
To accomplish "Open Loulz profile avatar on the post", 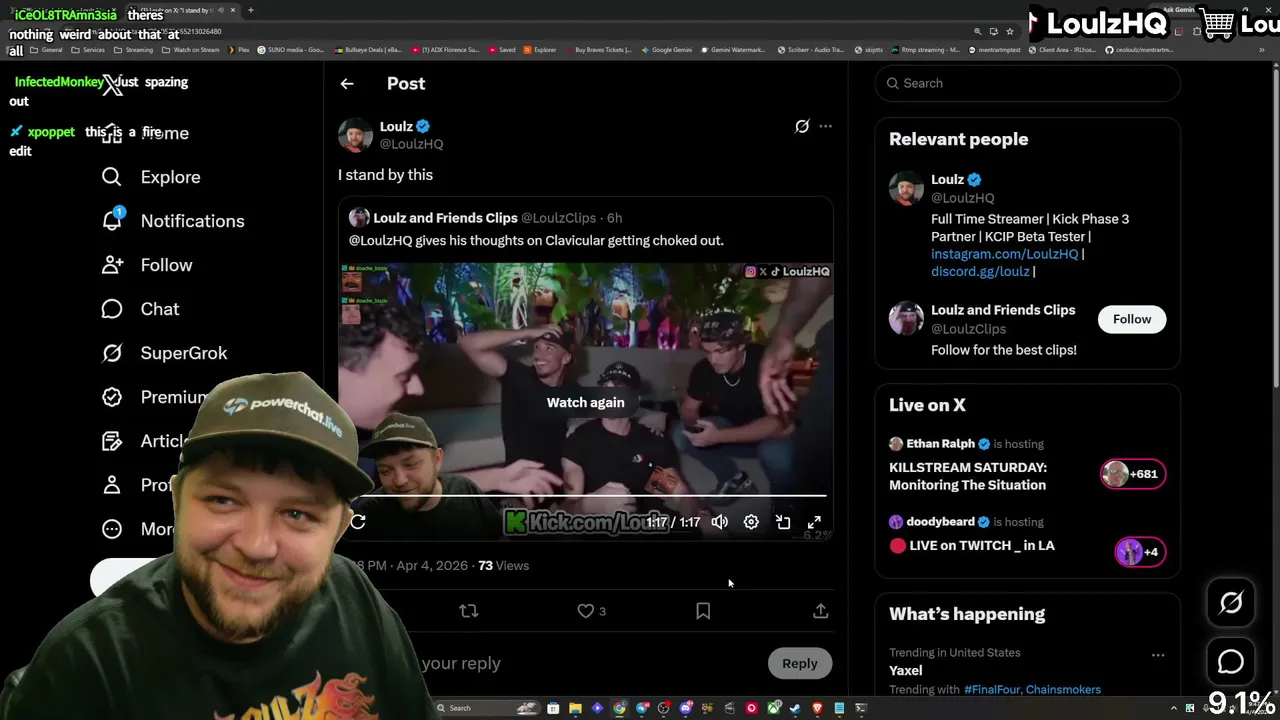I will (355, 135).
